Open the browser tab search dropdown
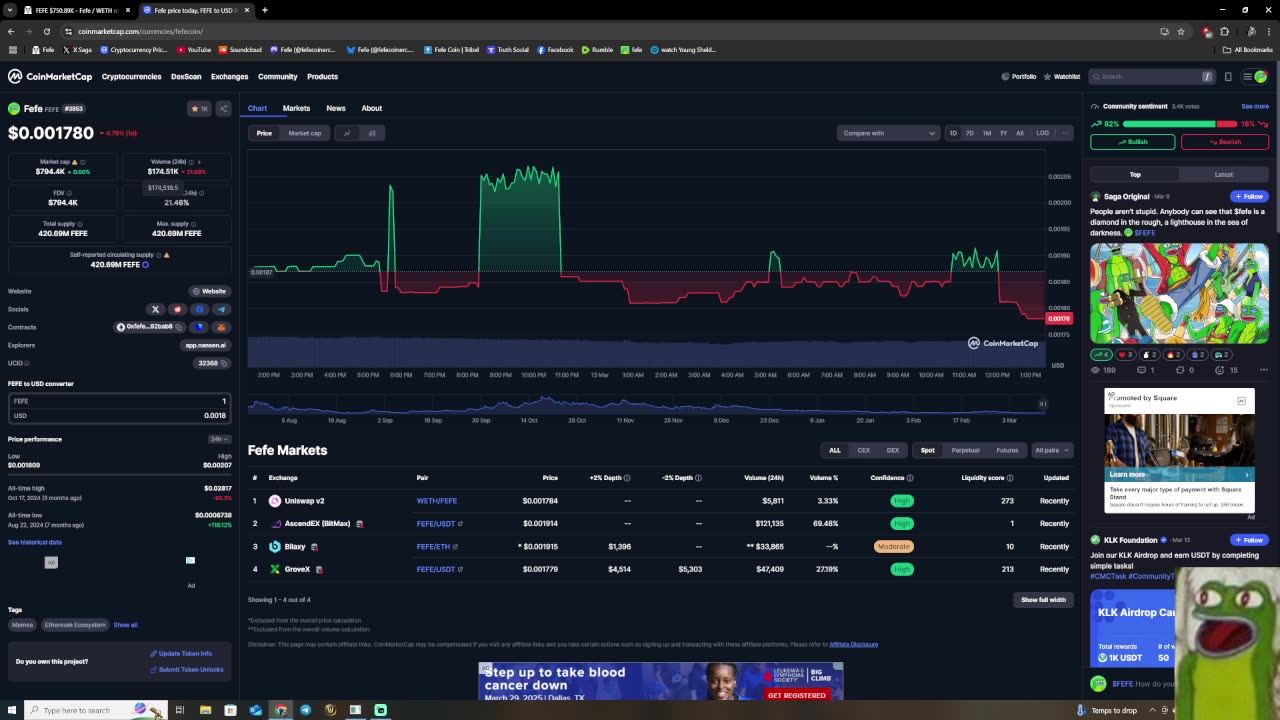The width and height of the screenshot is (1280, 720). (10, 10)
